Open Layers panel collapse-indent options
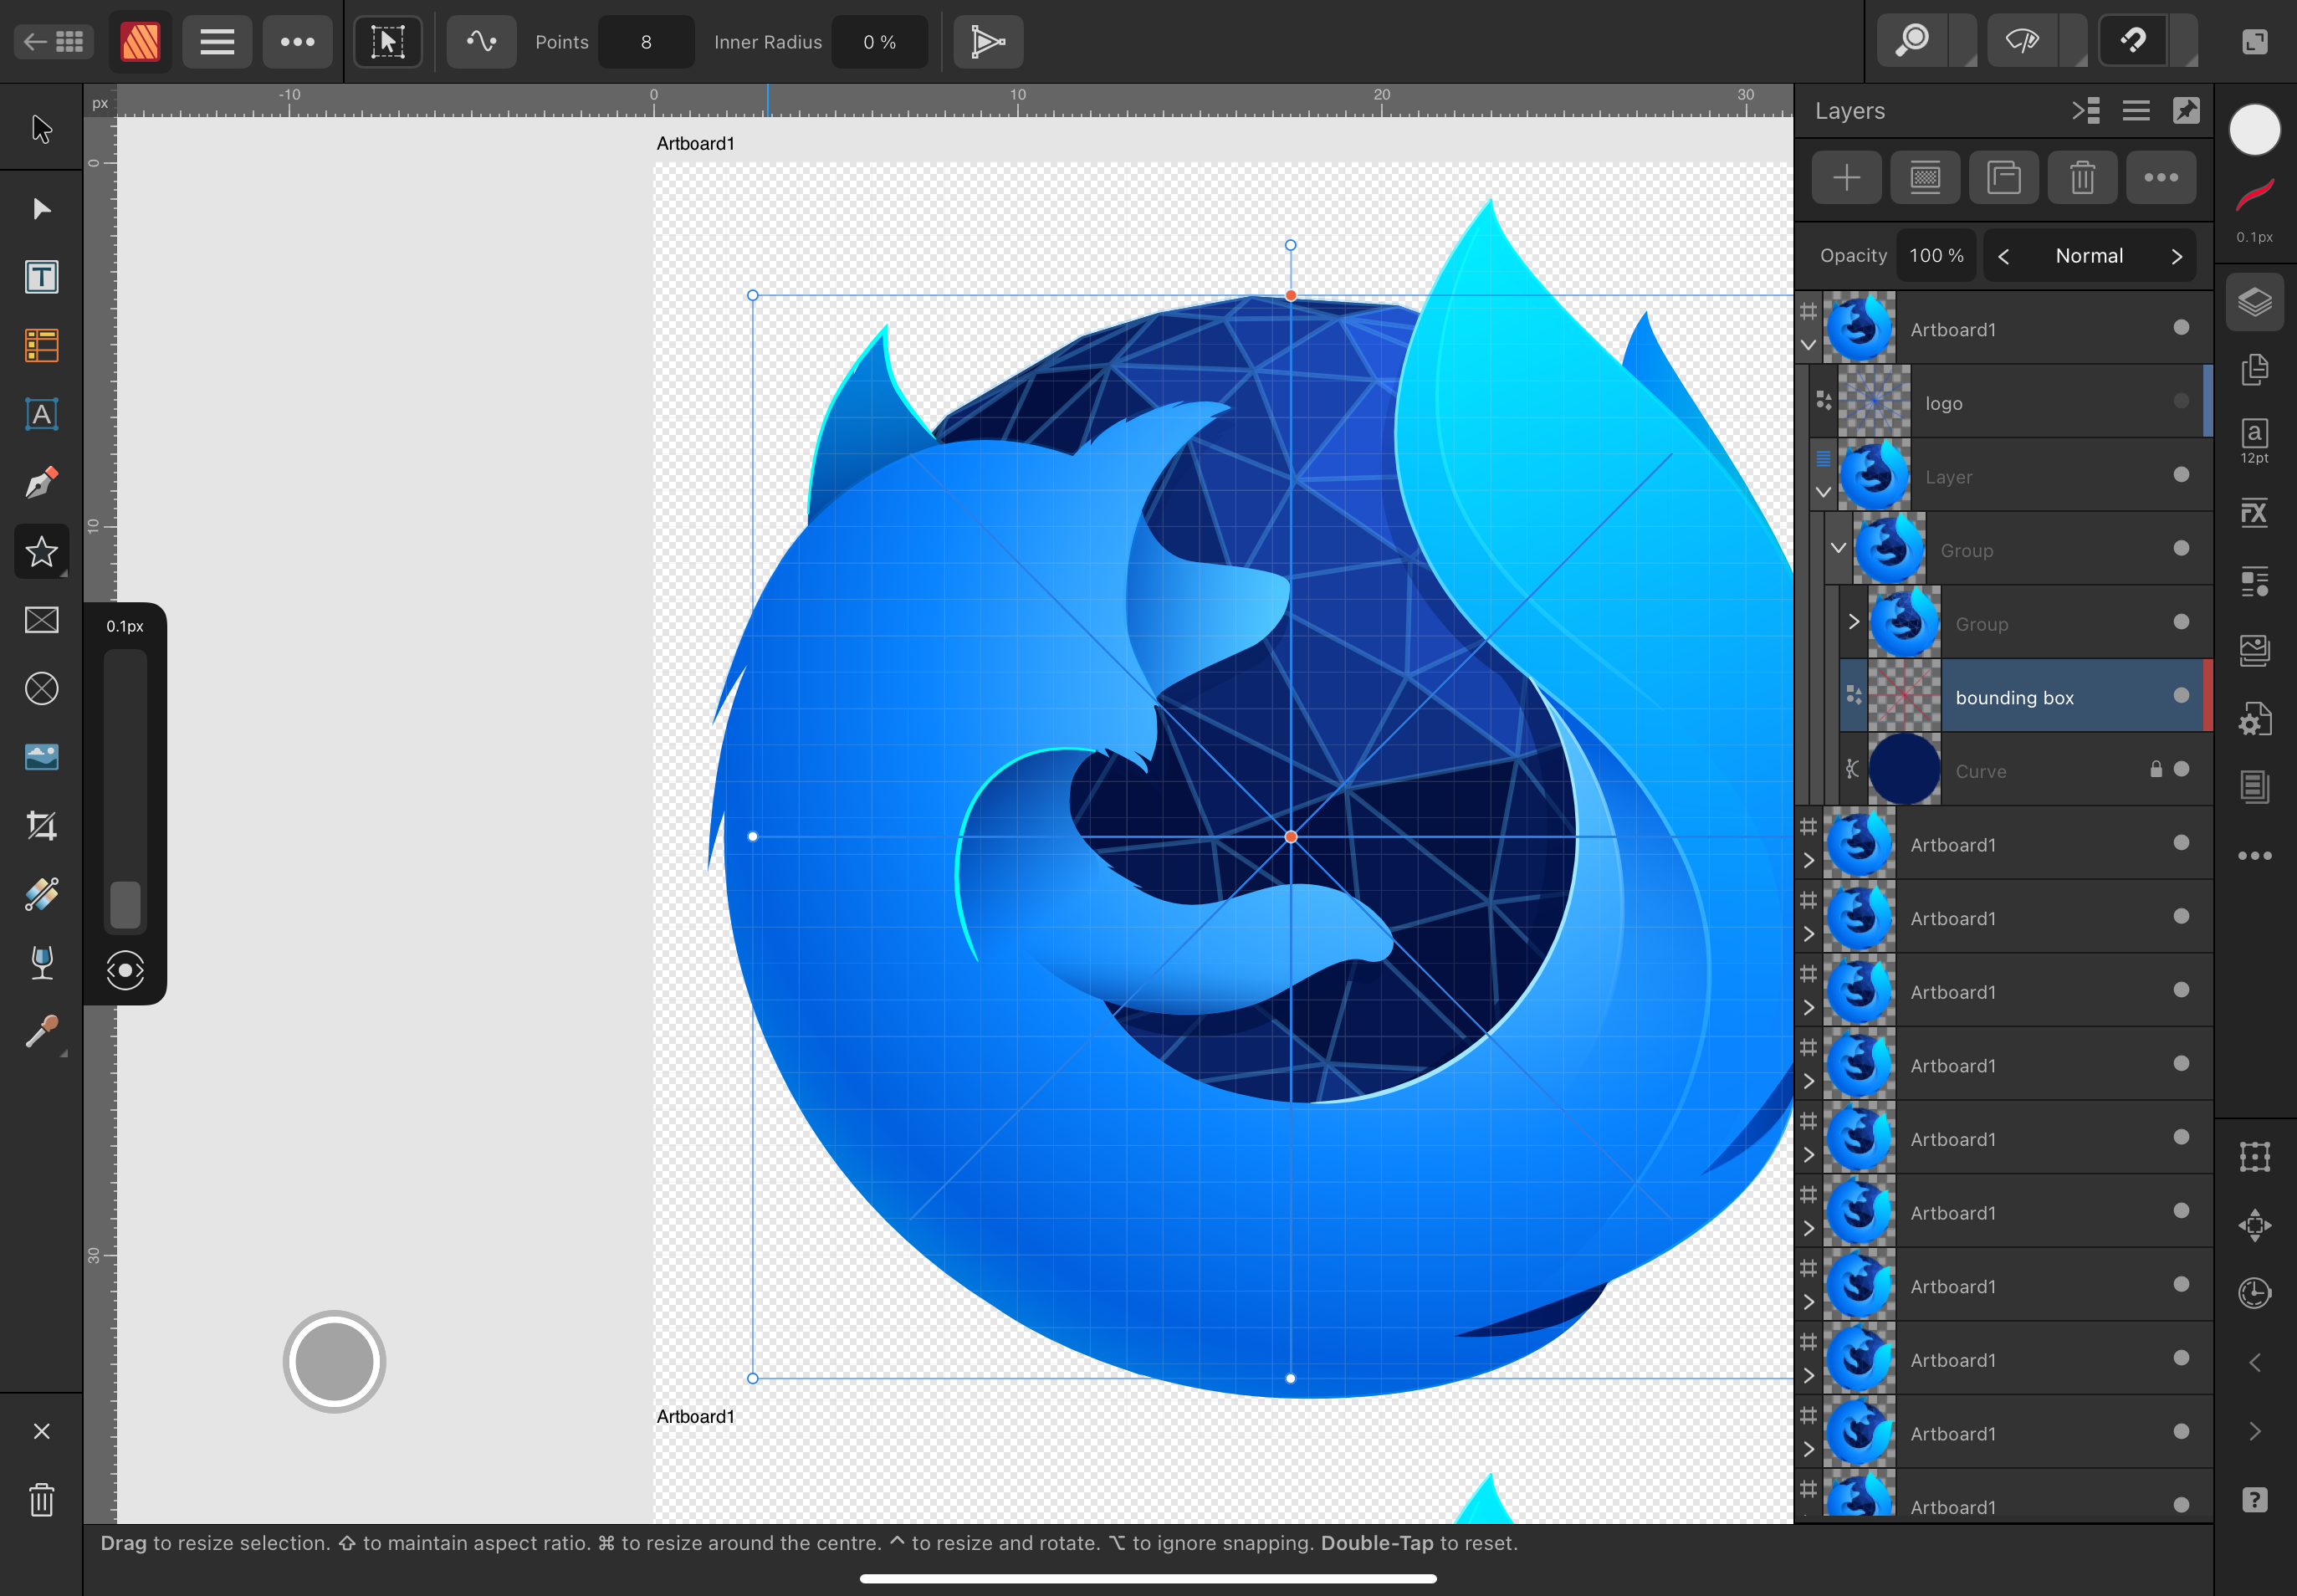Viewport: 2297px width, 1596px height. (2085, 110)
